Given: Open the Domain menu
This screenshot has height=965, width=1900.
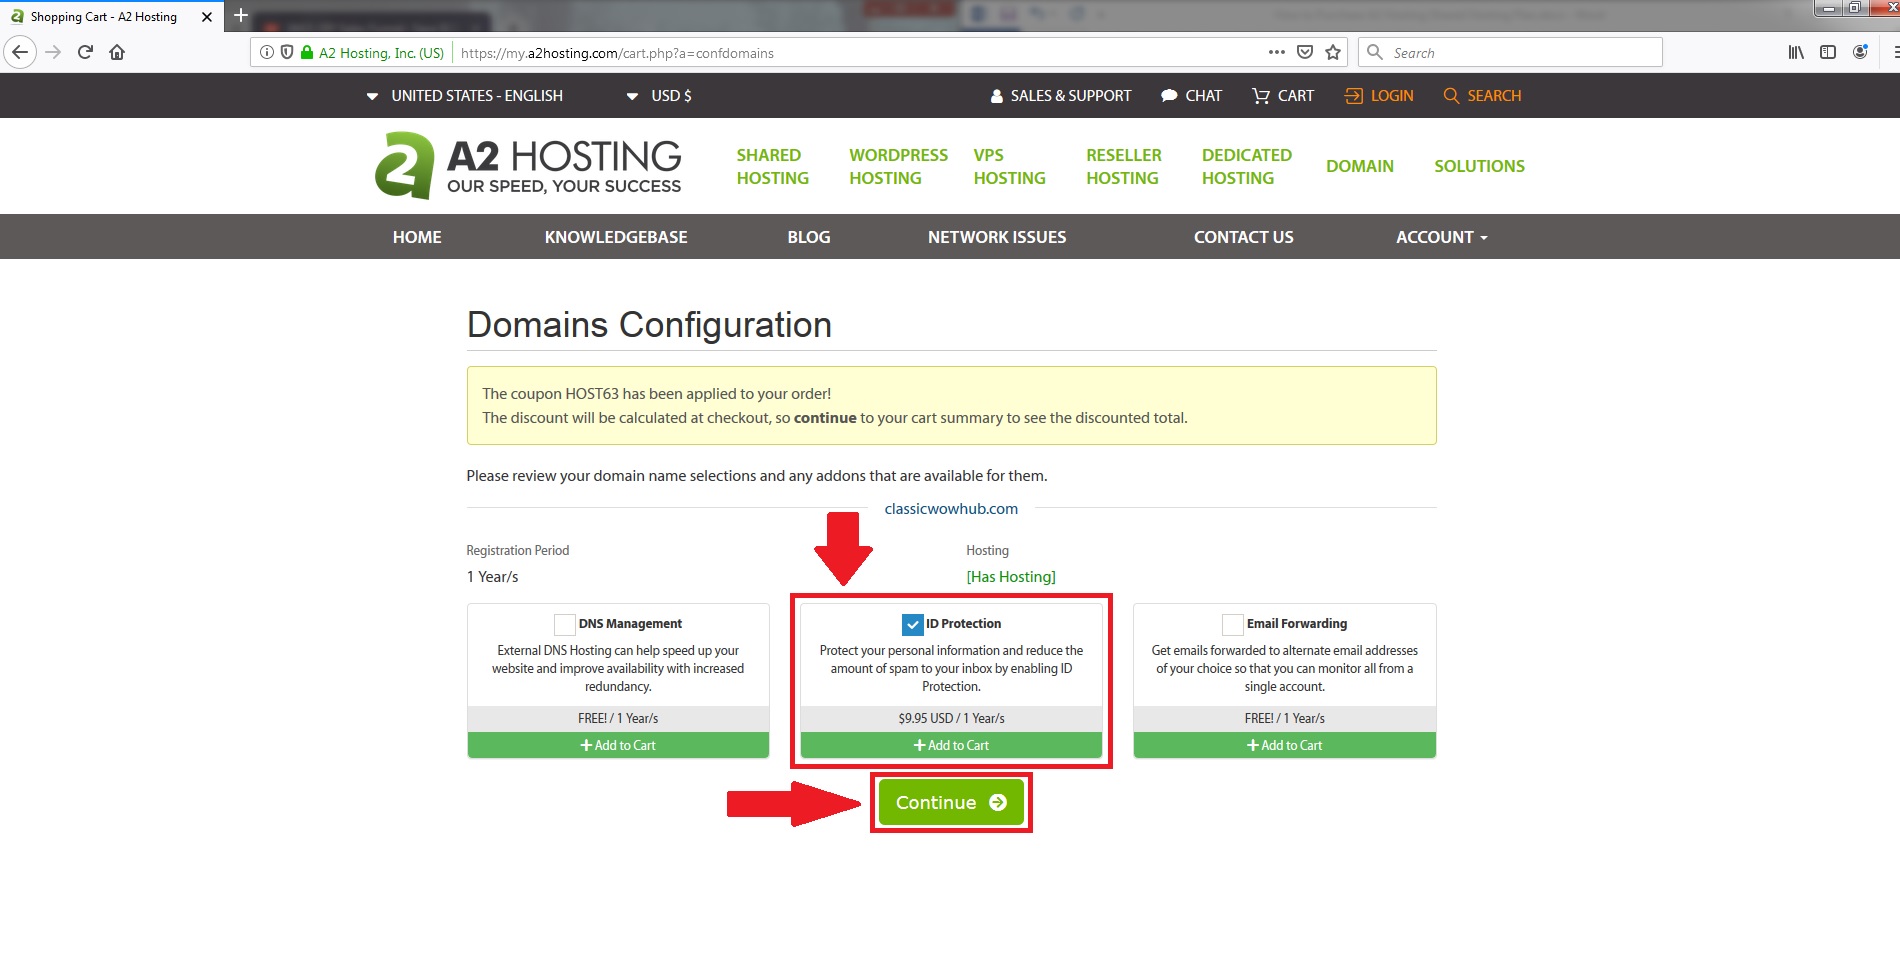Looking at the screenshot, I should point(1360,166).
